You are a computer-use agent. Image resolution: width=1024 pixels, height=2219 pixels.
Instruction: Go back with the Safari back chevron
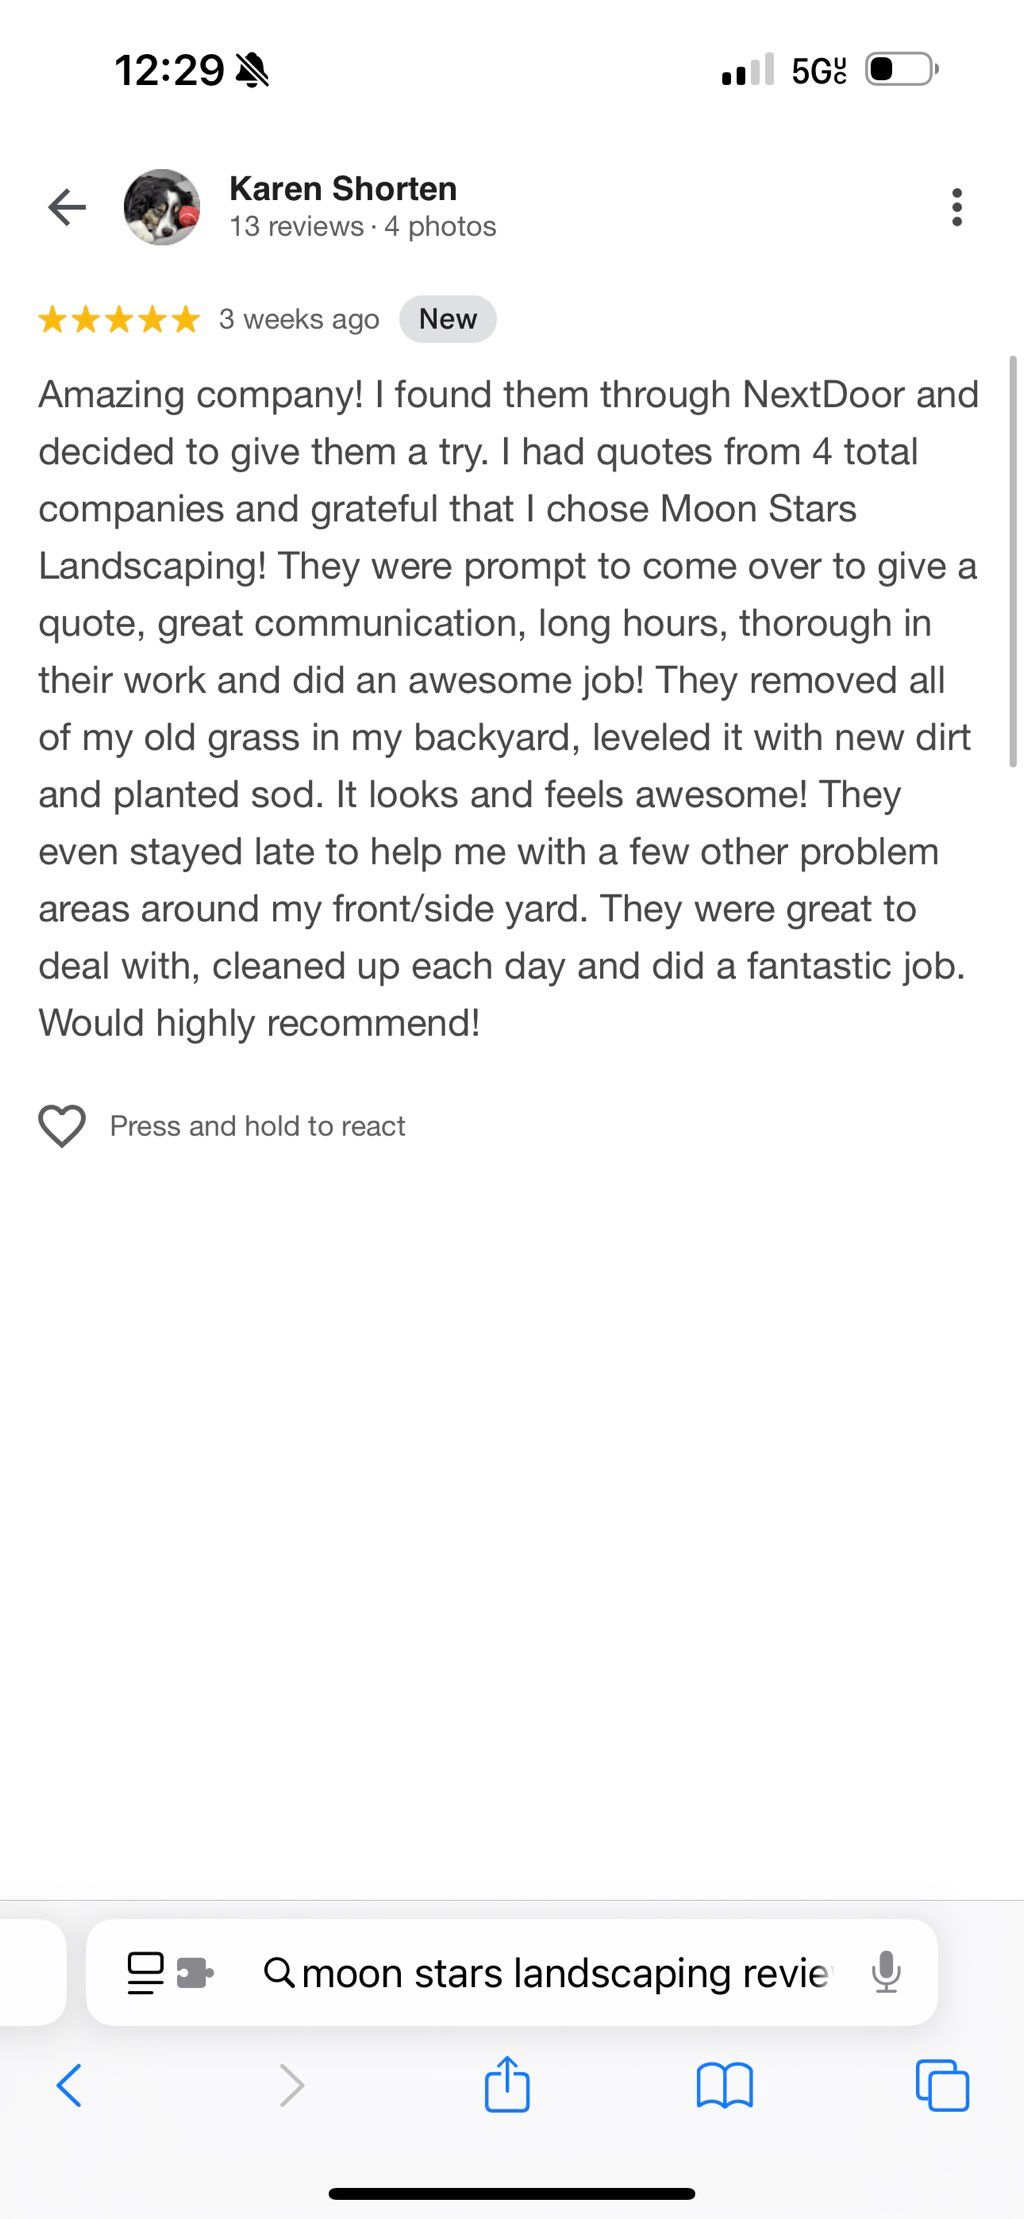tap(69, 2085)
